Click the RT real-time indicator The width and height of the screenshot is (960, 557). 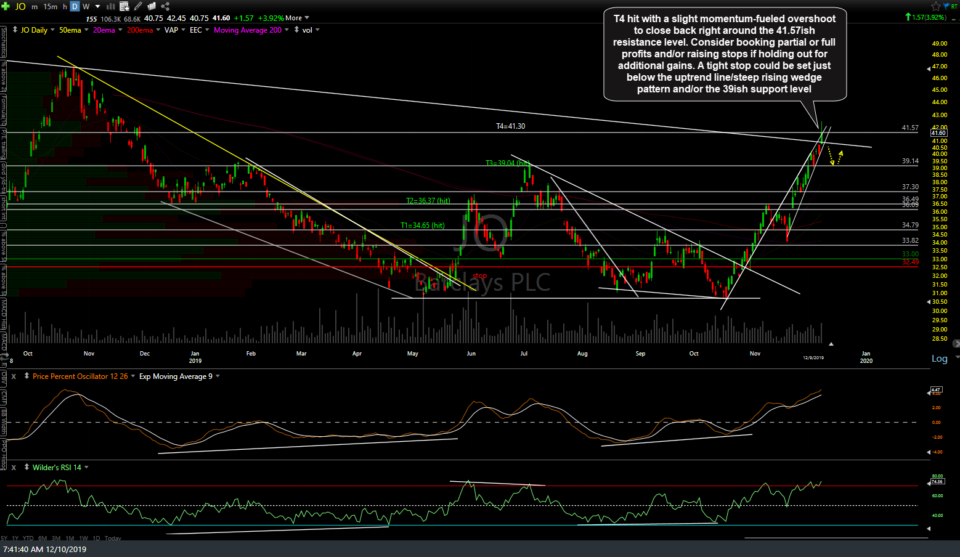954,6
